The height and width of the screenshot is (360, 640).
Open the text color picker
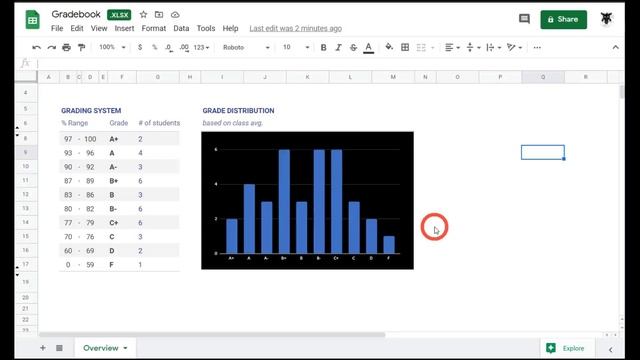pyautogui.click(x=369, y=48)
